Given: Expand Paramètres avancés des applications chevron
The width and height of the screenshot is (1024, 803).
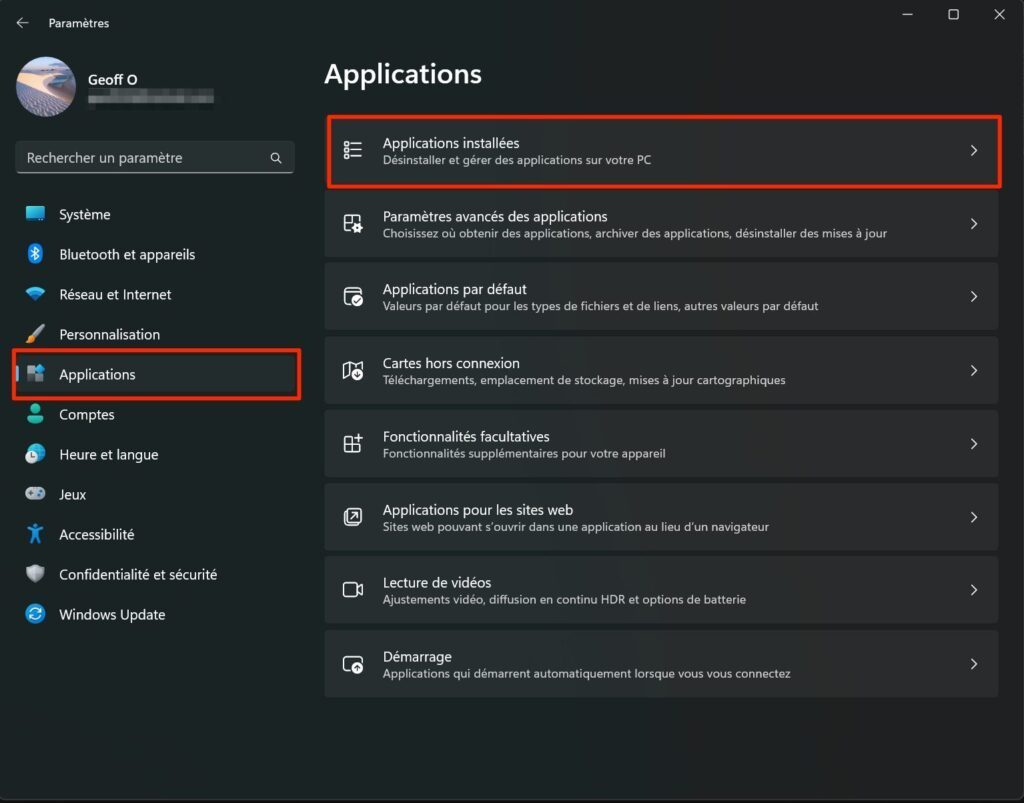Looking at the screenshot, I should [x=974, y=224].
